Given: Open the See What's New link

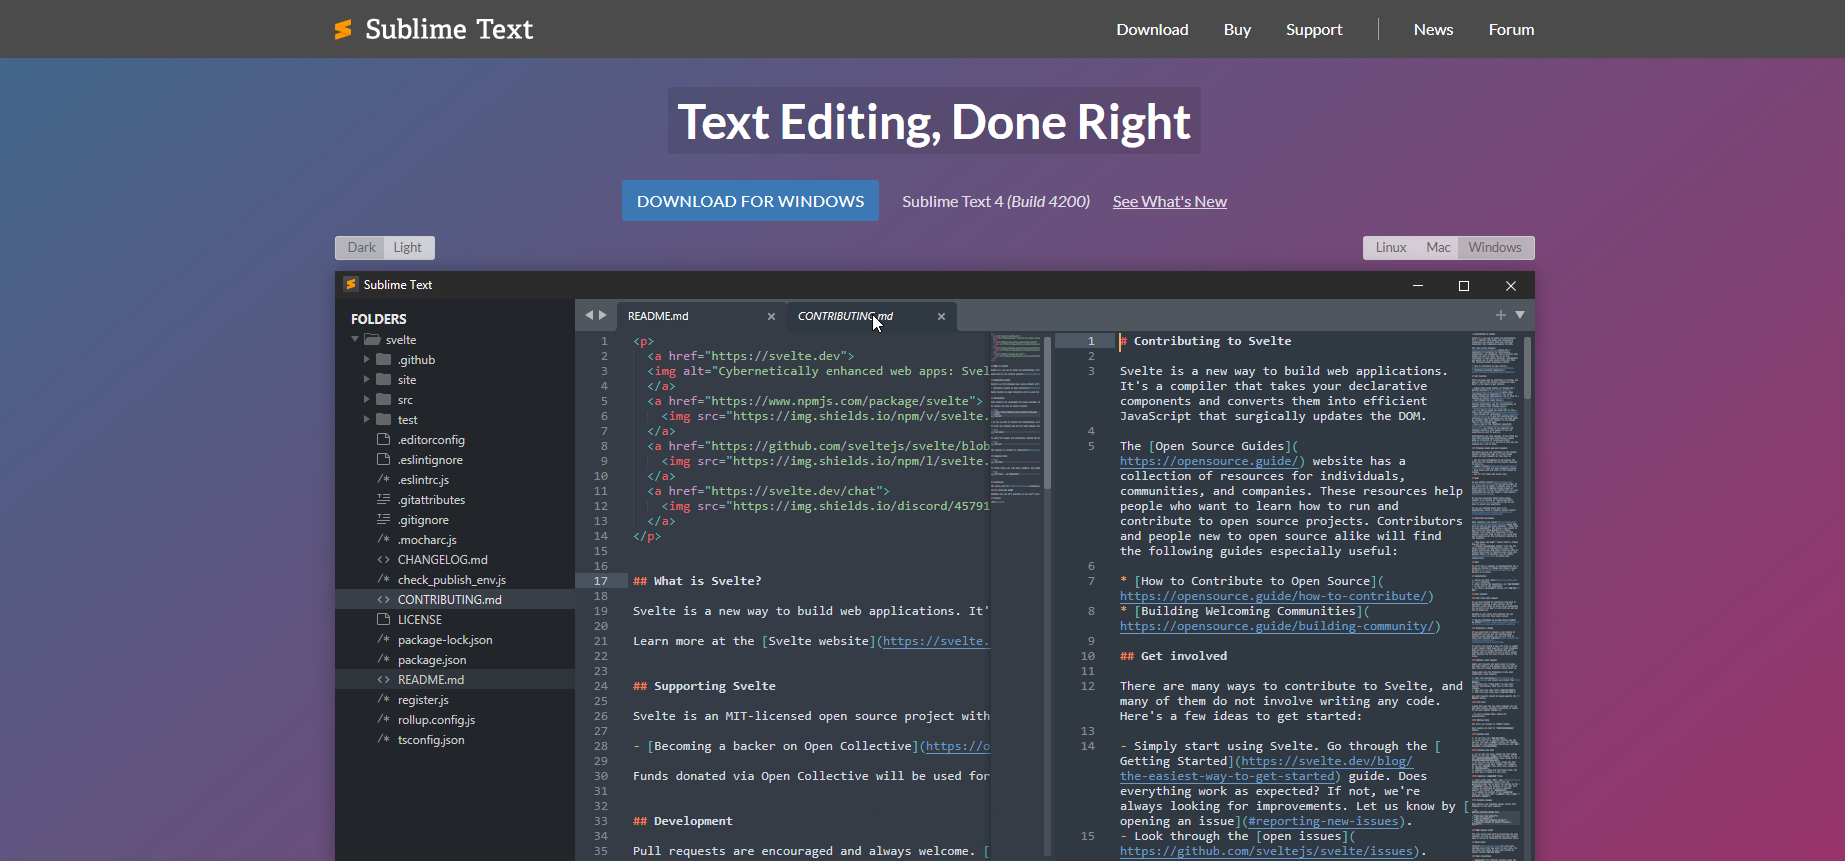Looking at the screenshot, I should [x=1170, y=202].
